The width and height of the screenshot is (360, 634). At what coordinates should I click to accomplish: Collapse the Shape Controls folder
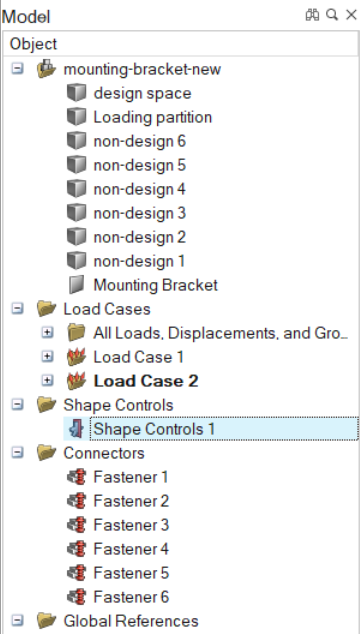coord(17,405)
